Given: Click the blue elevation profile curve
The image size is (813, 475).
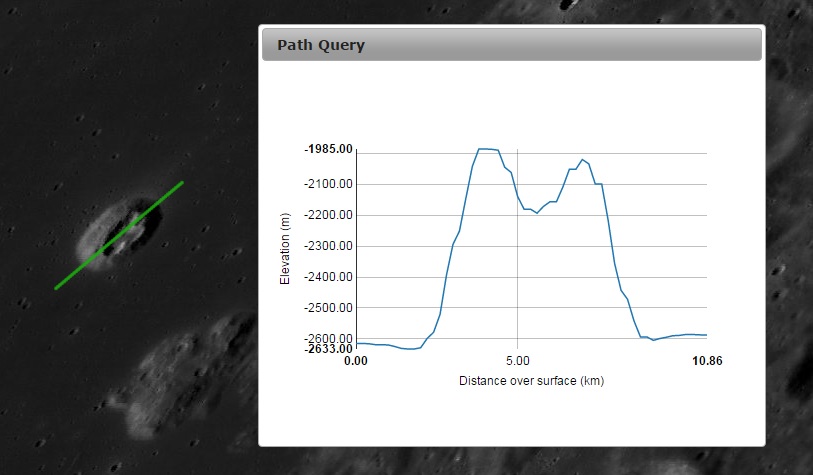Looking at the screenshot, I should 531,249.
